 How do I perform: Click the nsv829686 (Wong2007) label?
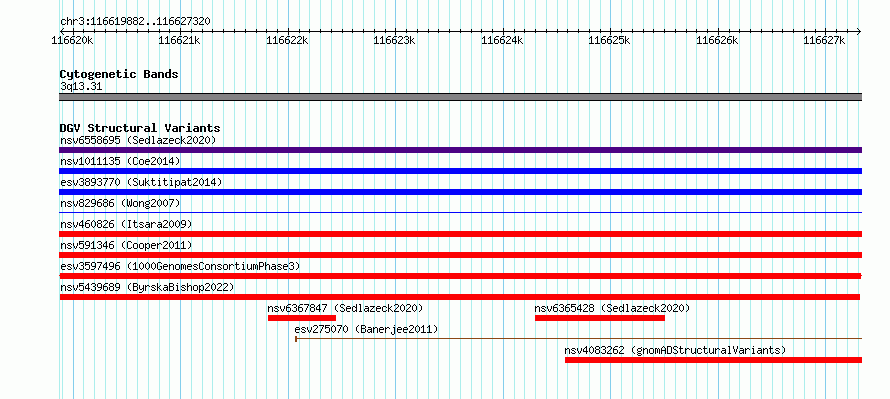click(120, 203)
